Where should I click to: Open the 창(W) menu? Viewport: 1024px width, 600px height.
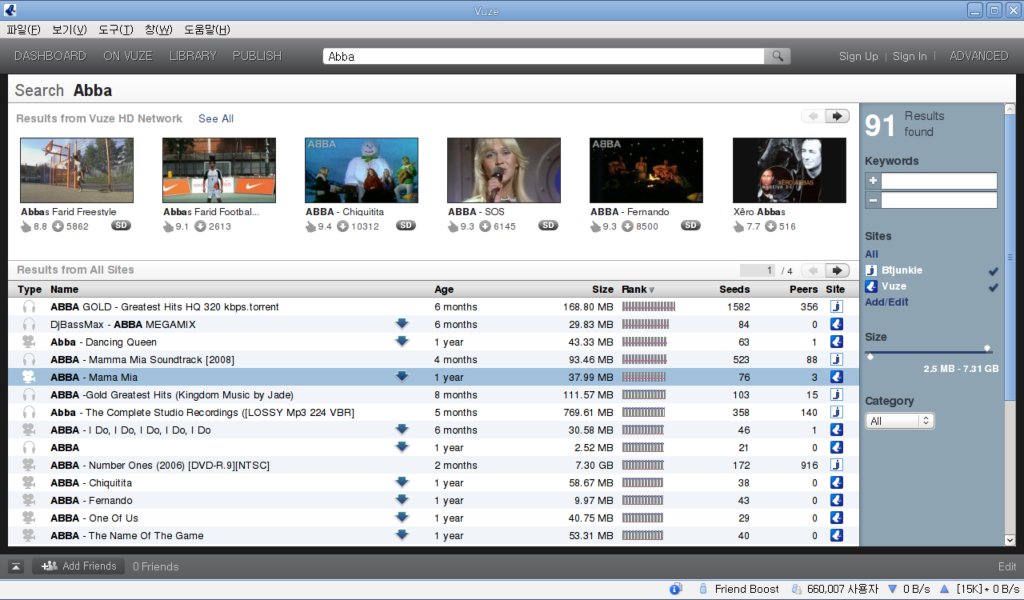pyautogui.click(x=158, y=29)
